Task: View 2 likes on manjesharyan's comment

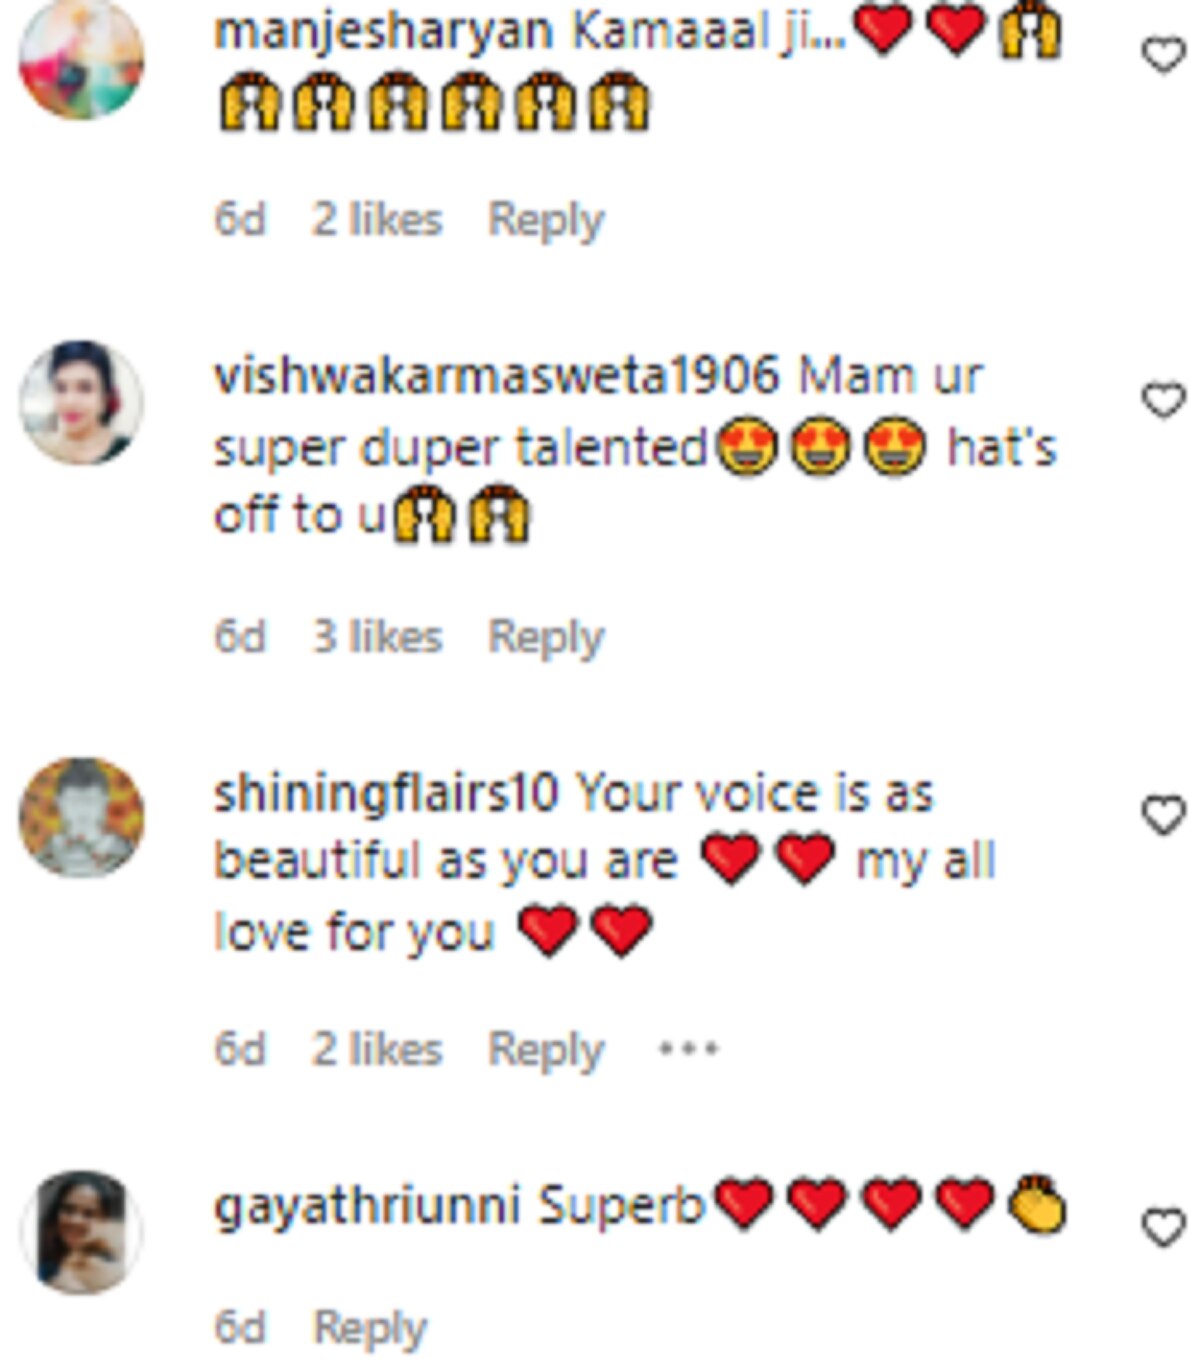Action: (377, 220)
